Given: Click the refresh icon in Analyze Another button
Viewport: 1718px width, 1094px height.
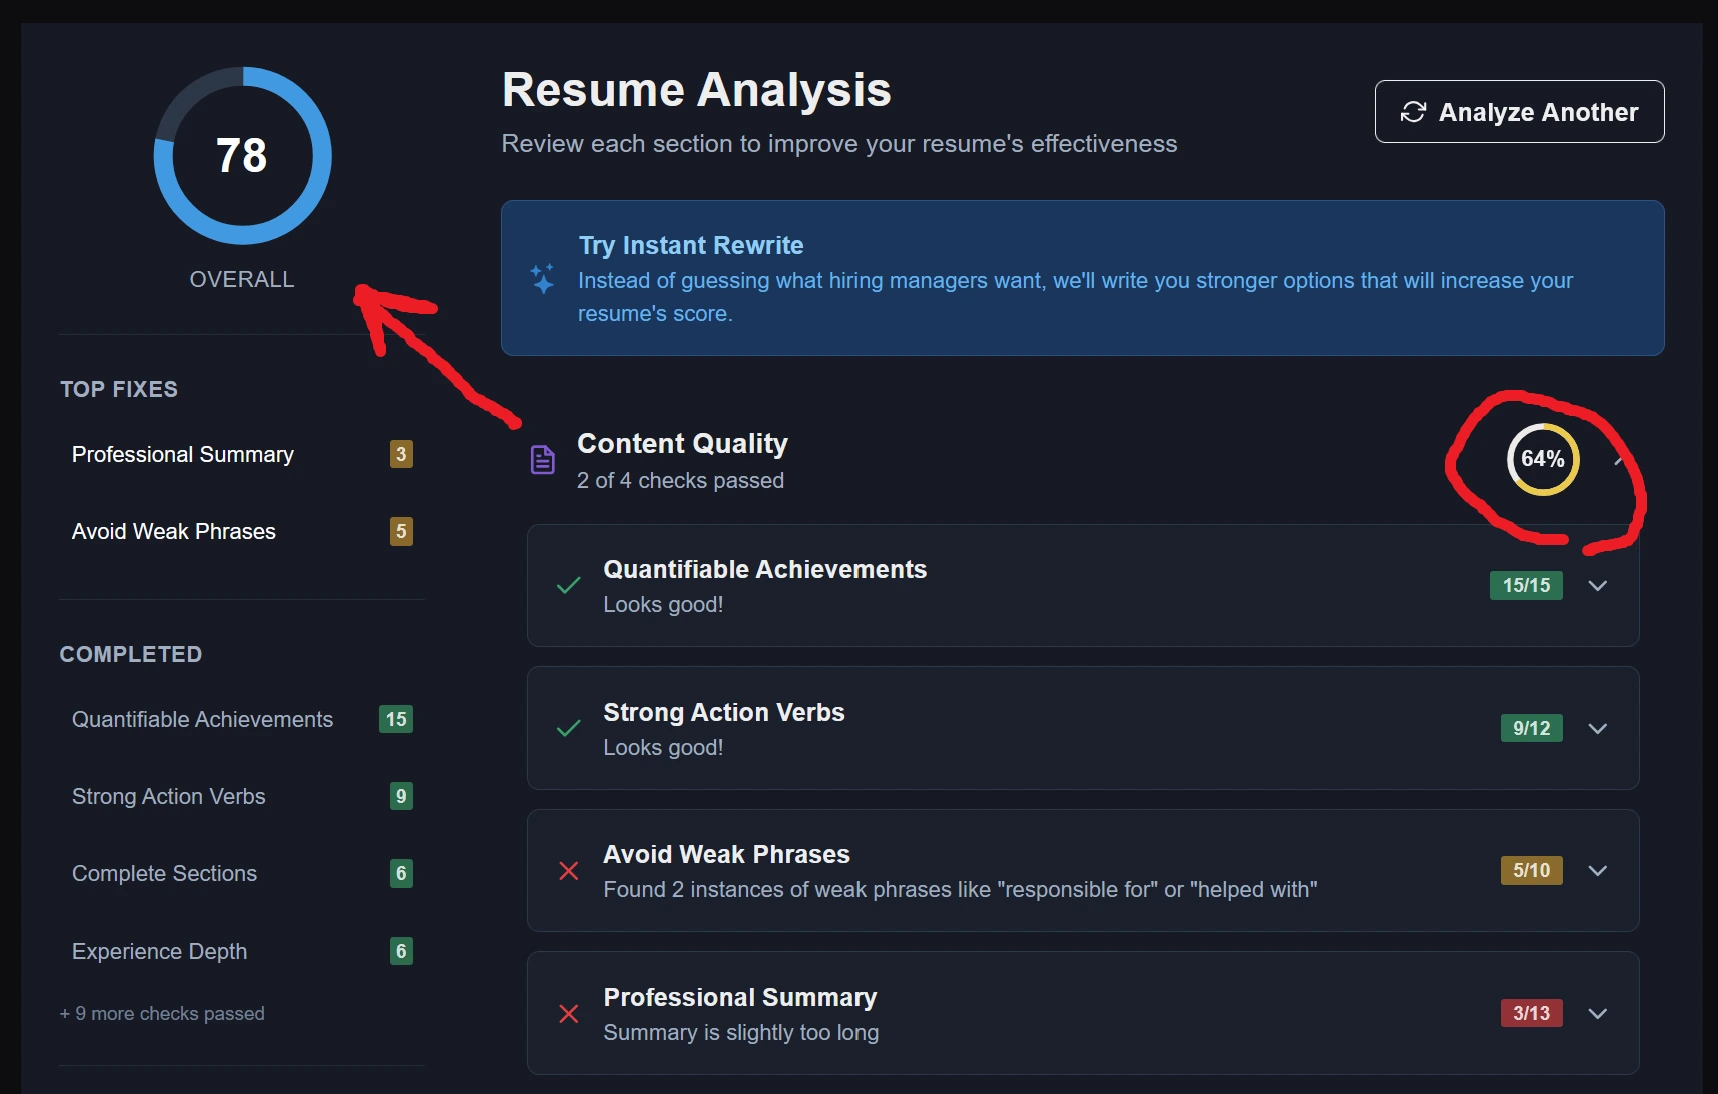Looking at the screenshot, I should coord(1413,112).
